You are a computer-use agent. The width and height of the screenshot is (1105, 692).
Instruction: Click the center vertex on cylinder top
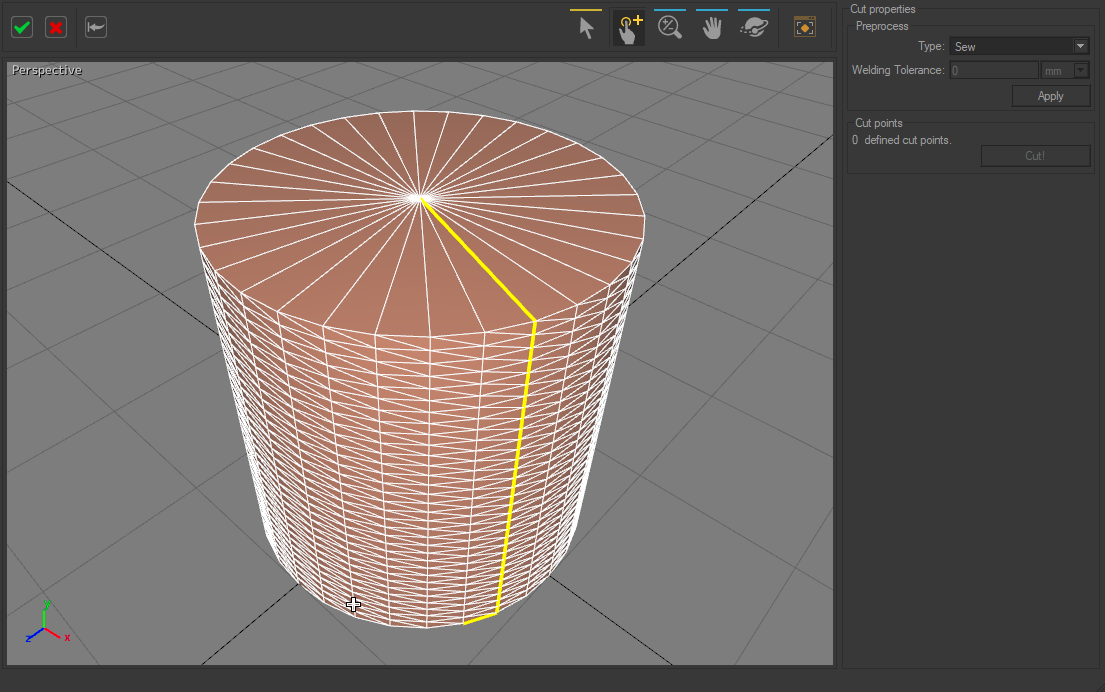click(421, 198)
